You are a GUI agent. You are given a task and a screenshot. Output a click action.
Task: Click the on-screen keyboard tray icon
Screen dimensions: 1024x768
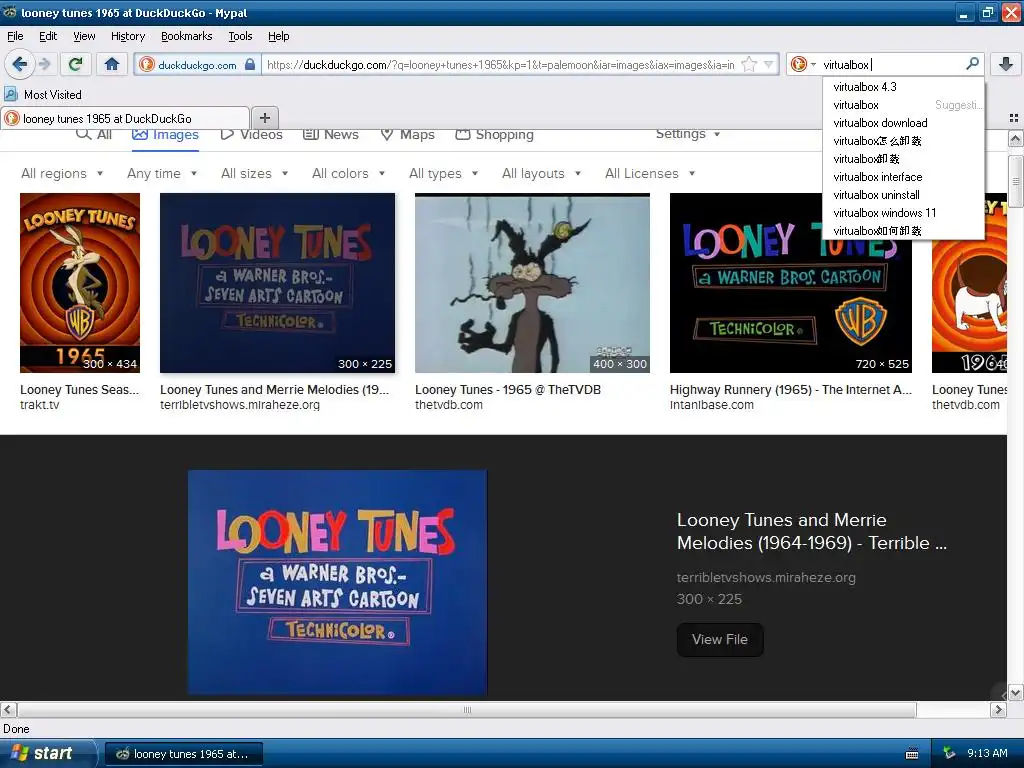click(912, 754)
